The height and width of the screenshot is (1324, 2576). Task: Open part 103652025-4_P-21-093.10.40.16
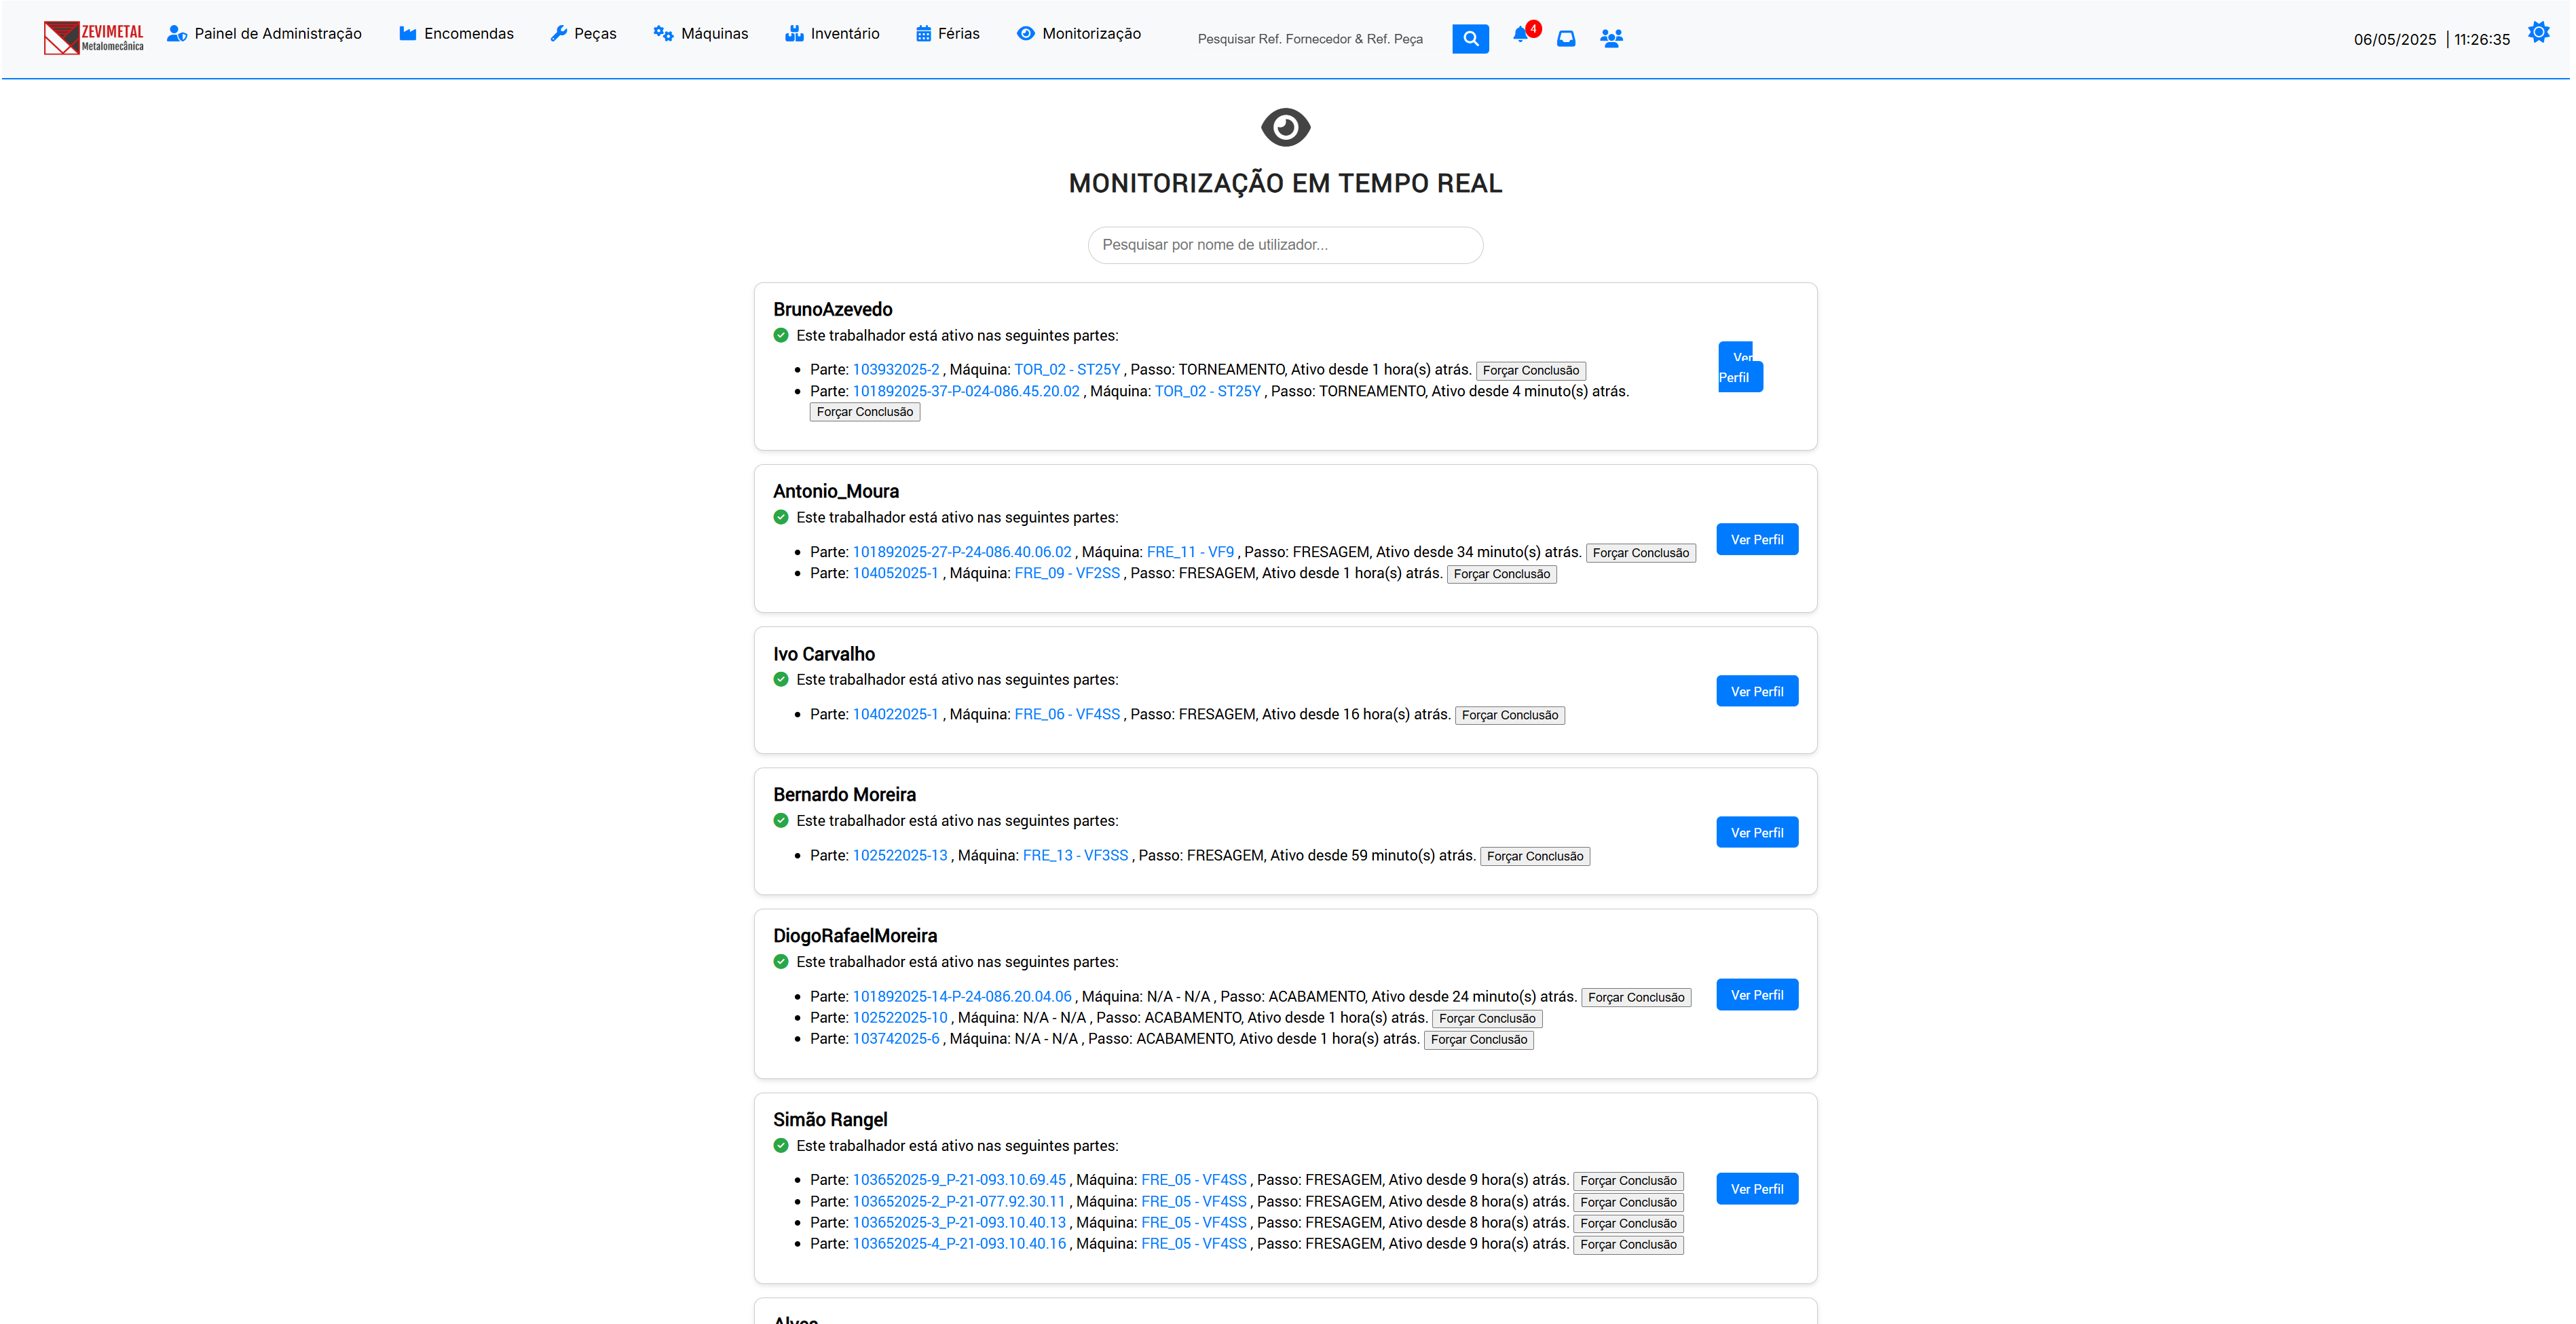pyautogui.click(x=960, y=1244)
